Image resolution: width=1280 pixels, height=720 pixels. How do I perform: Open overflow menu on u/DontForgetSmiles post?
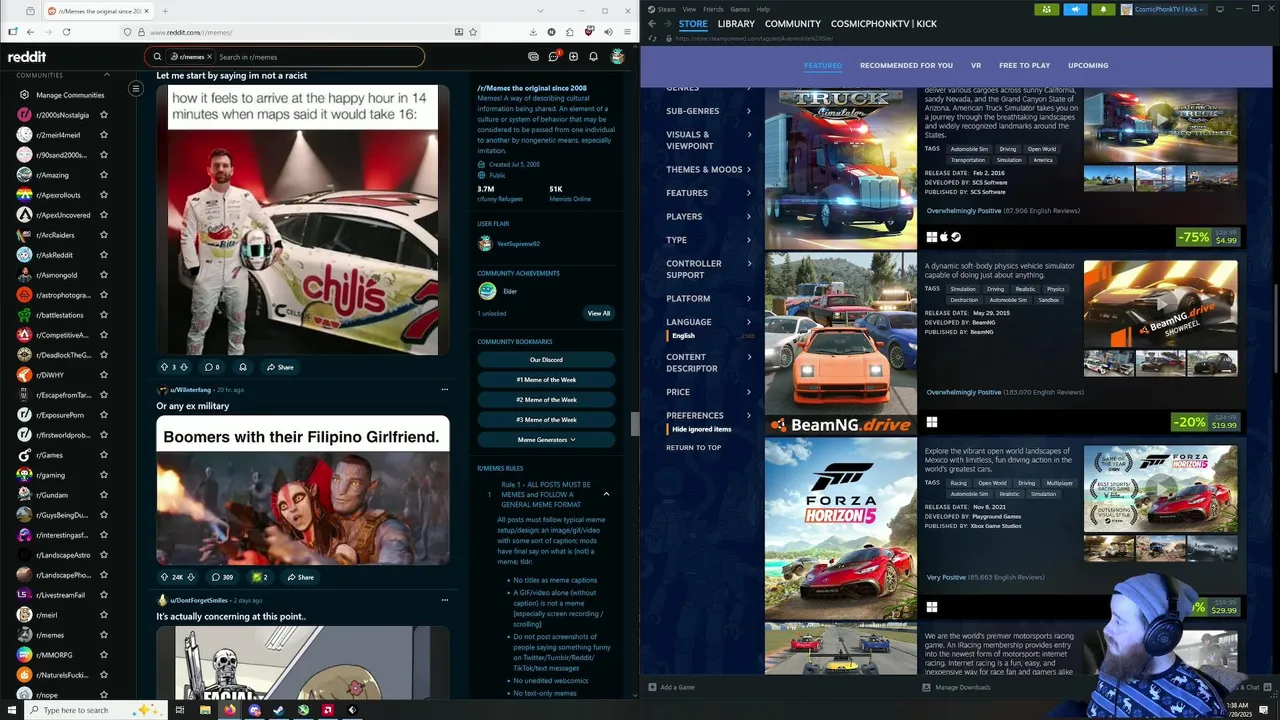(445, 600)
